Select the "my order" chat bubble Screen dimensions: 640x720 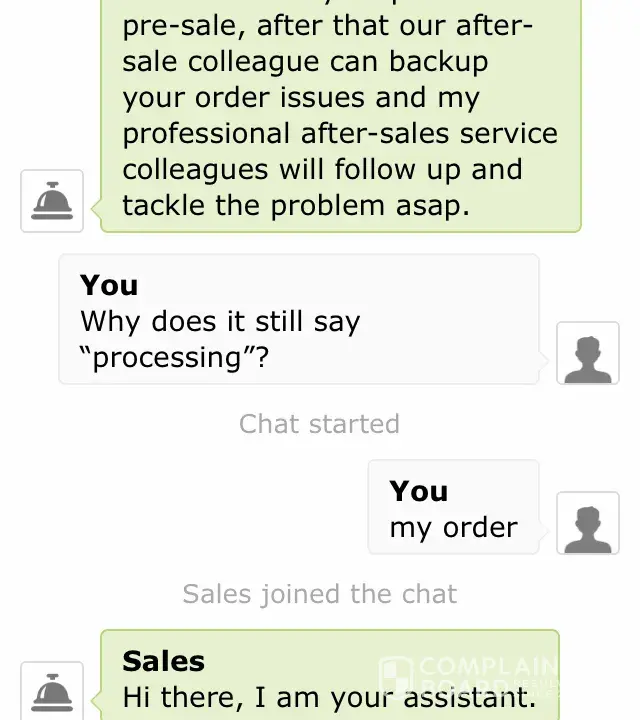(x=453, y=507)
